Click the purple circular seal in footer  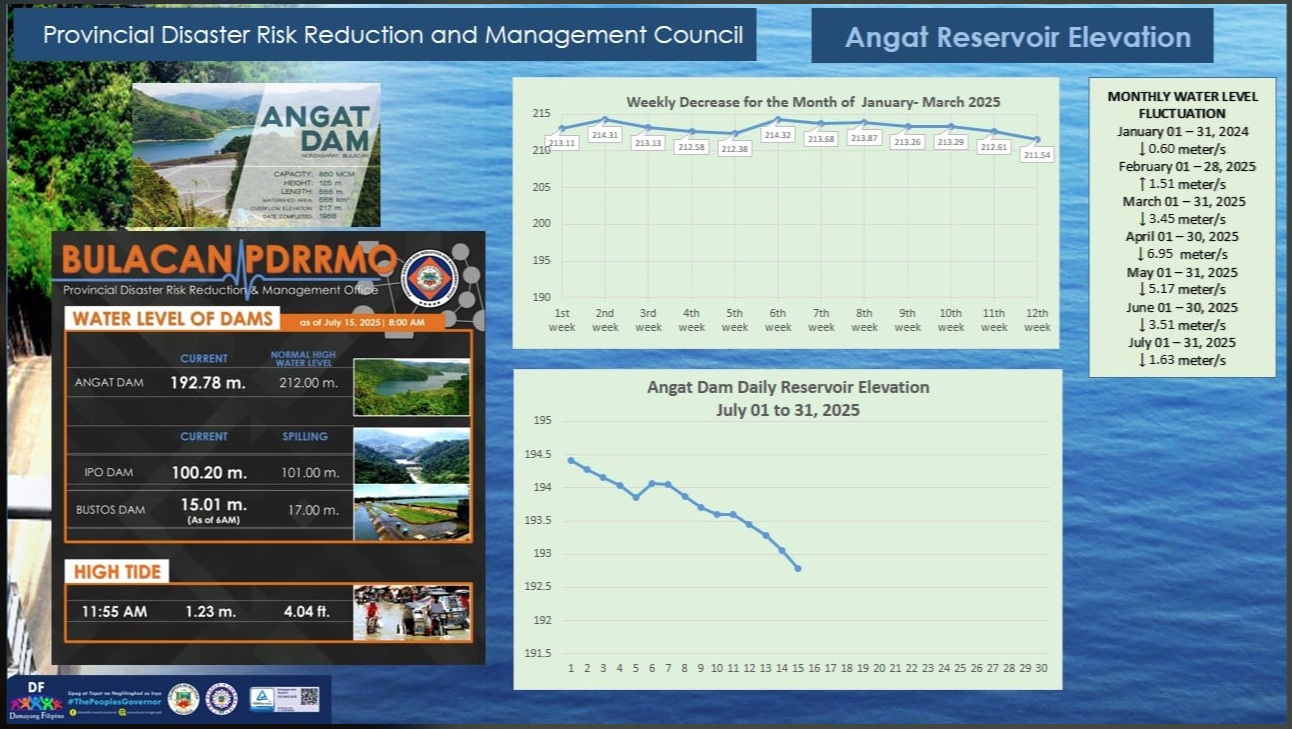[221, 698]
